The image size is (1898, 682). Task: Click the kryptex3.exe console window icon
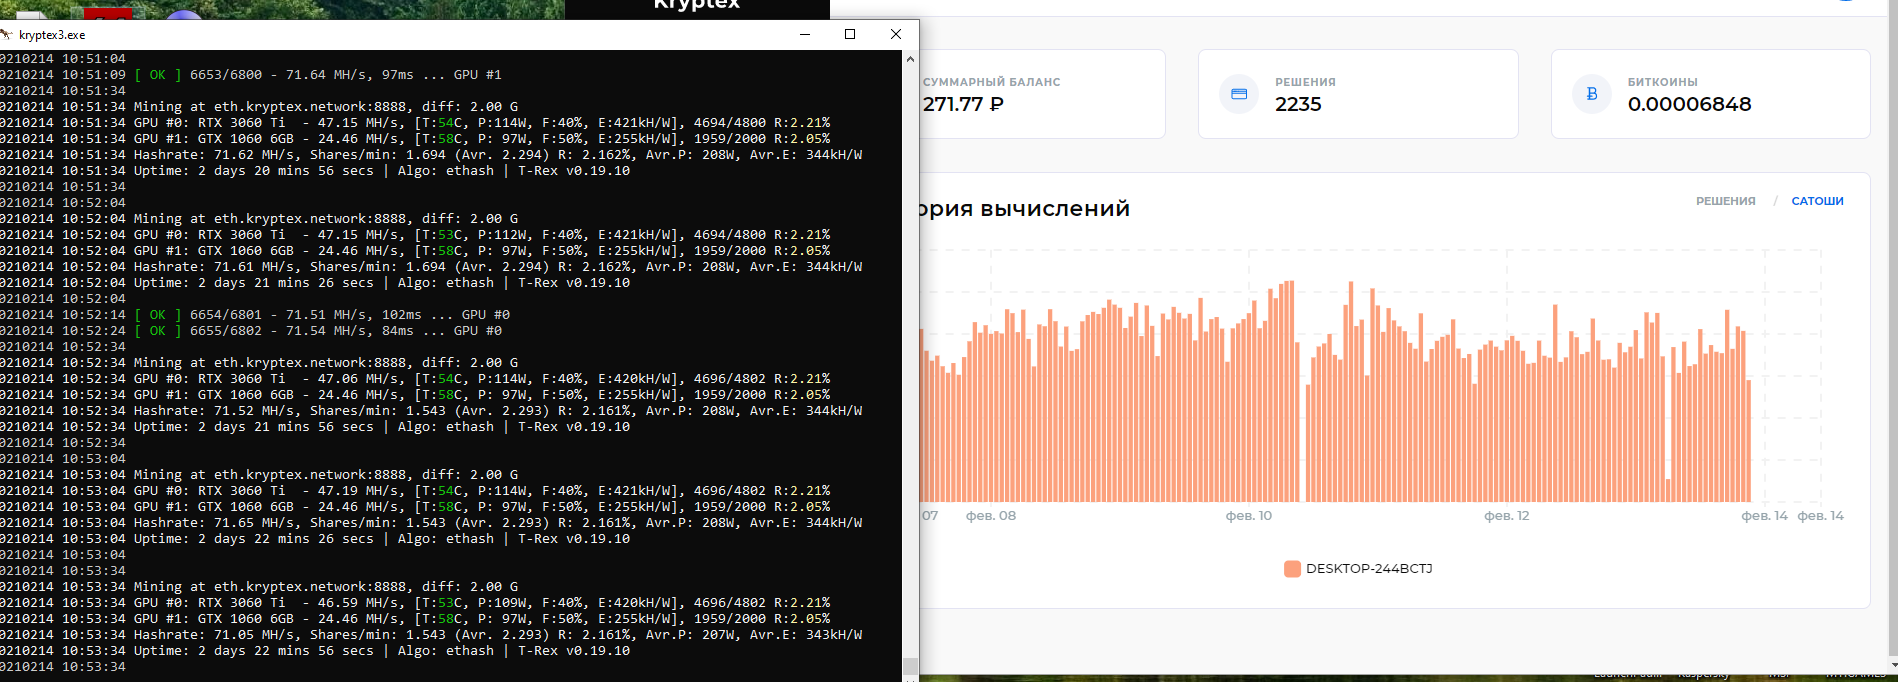6,34
